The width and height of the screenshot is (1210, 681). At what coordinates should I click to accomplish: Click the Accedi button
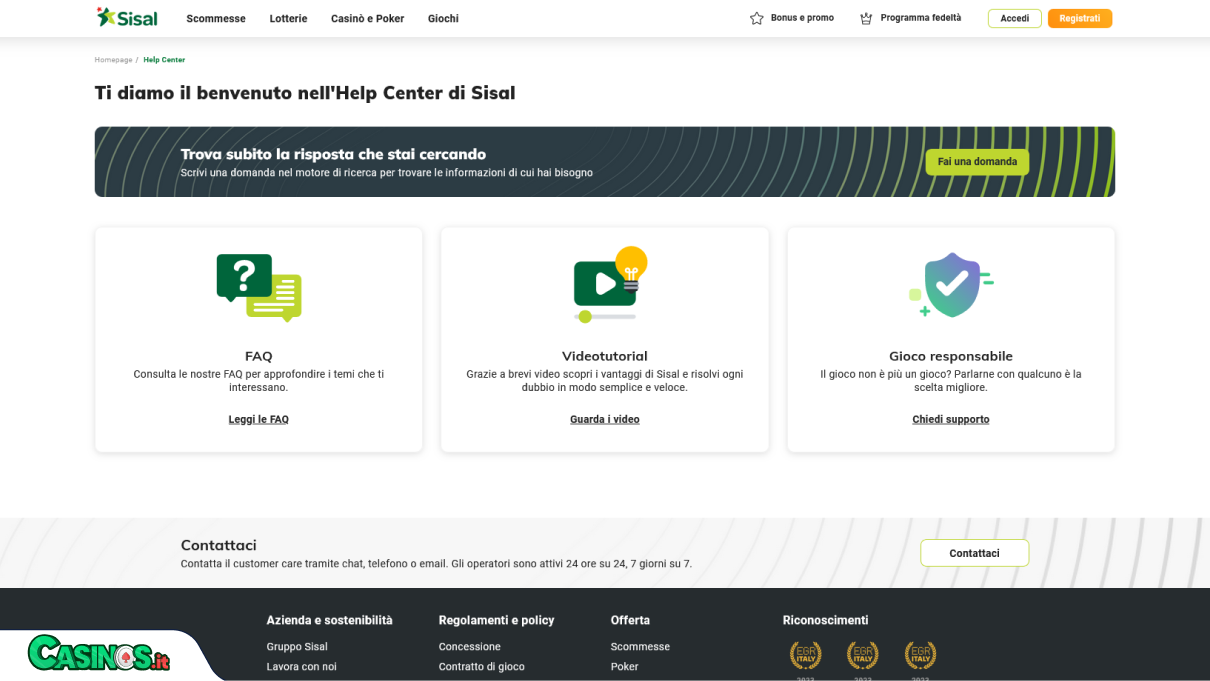point(1015,18)
